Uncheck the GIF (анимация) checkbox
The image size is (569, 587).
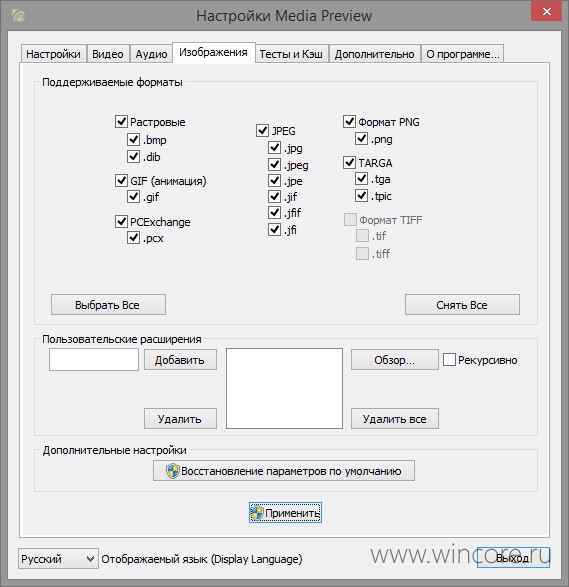point(121,180)
